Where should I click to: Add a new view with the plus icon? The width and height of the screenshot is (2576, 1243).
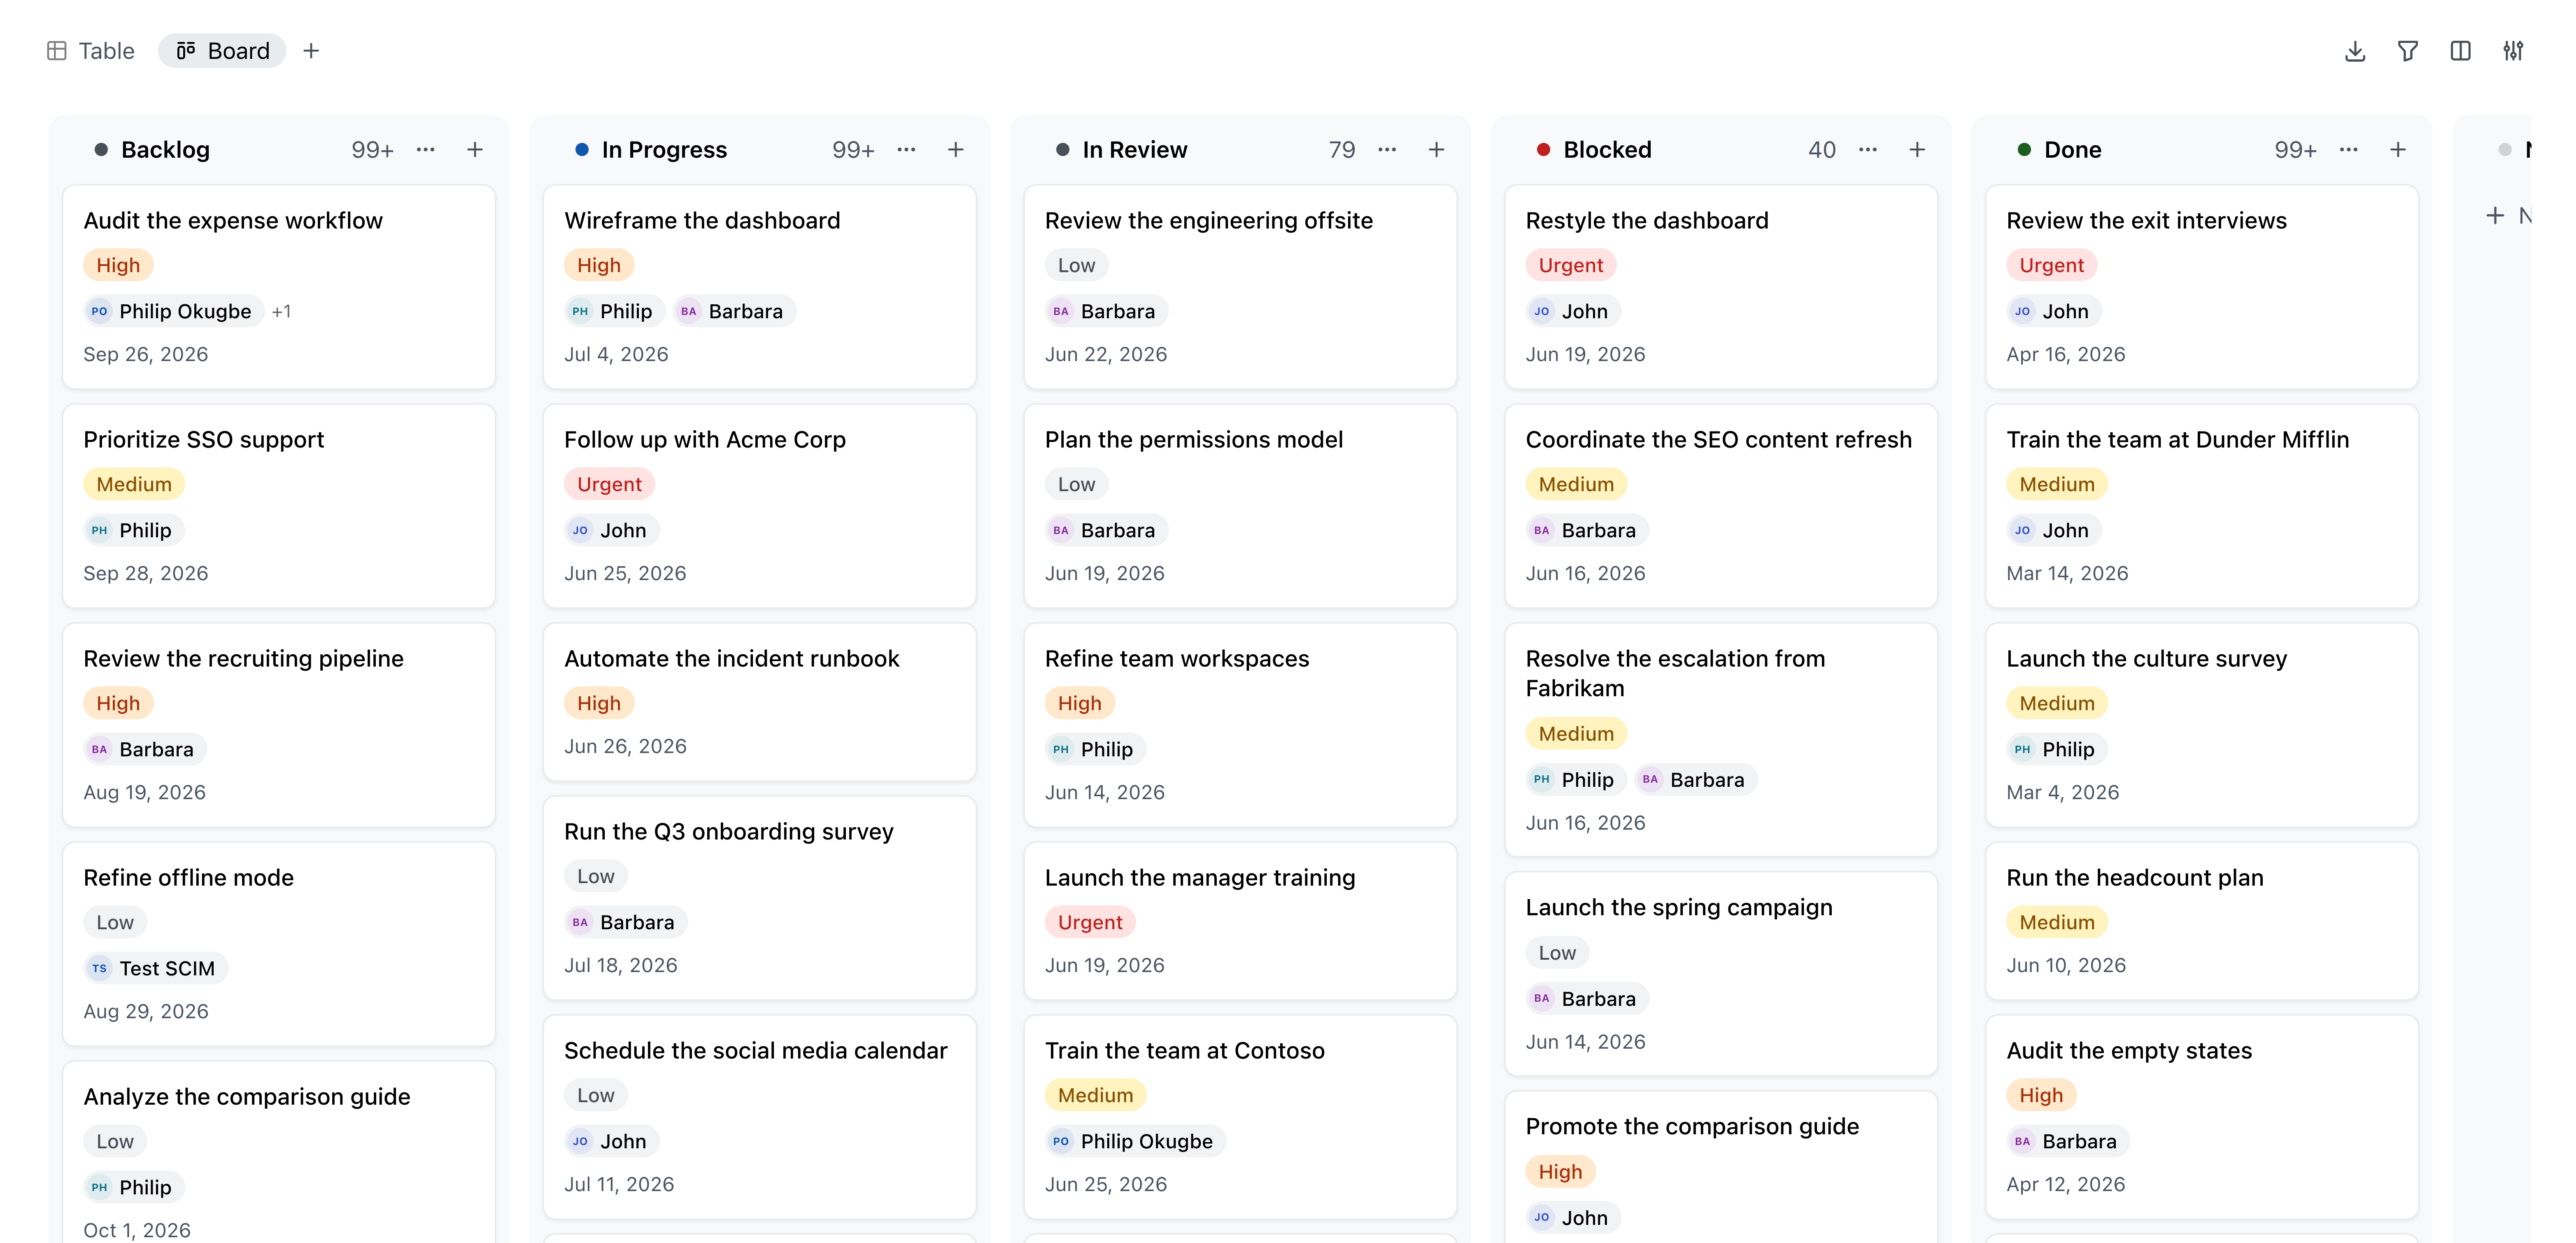[311, 51]
